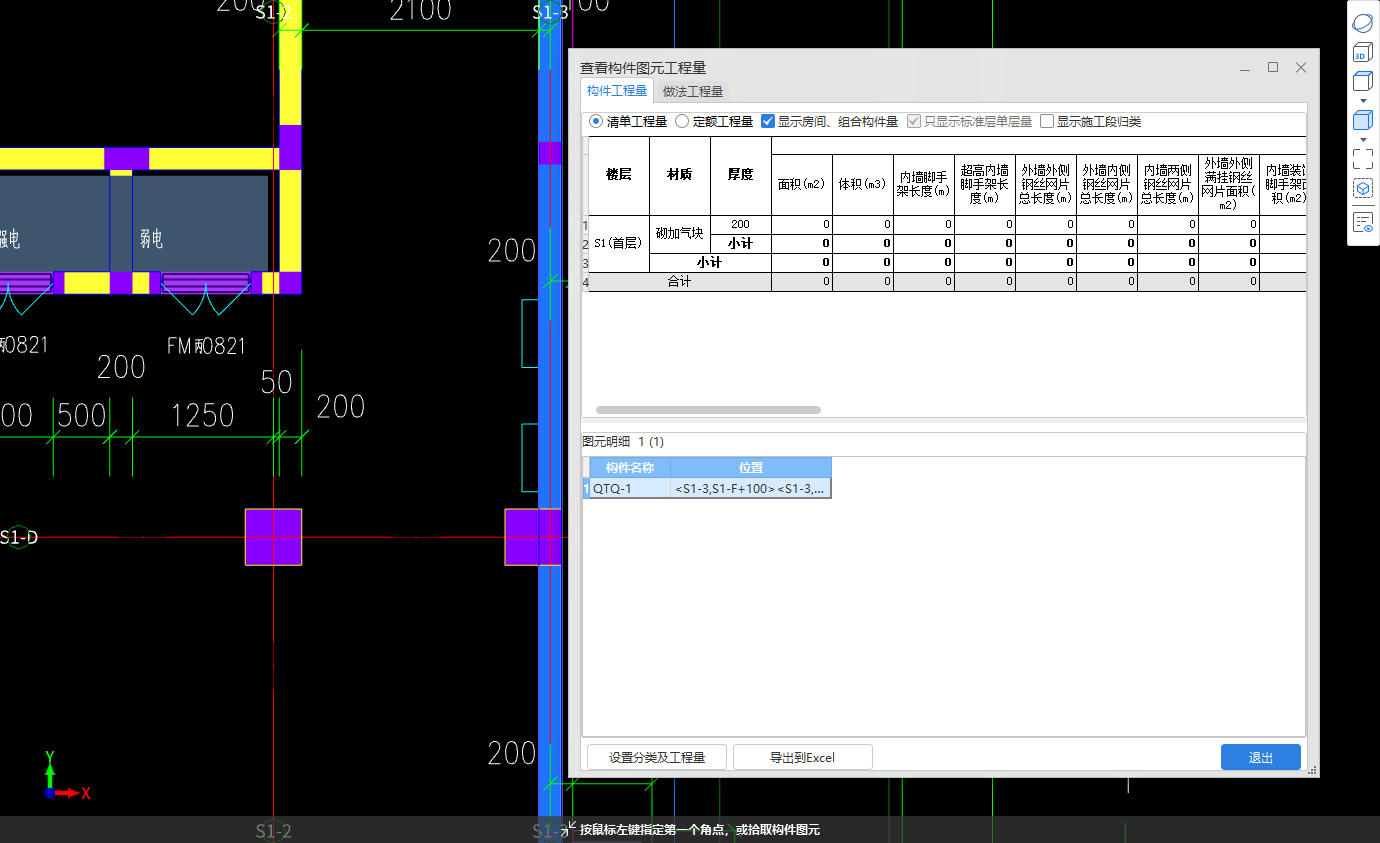Image resolution: width=1380 pixels, height=843 pixels.
Task: Click the 面积(m2) column header
Action: (x=802, y=184)
